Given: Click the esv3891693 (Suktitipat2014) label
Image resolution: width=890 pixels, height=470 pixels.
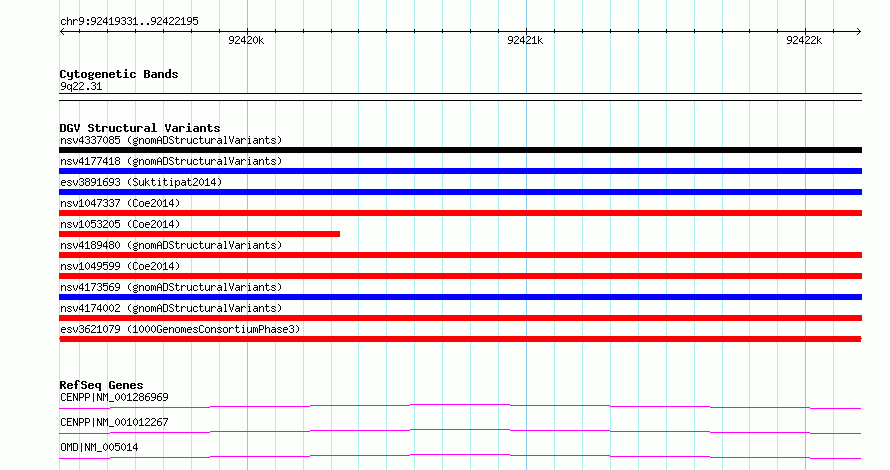Looking at the screenshot, I should pyautogui.click(x=141, y=182).
